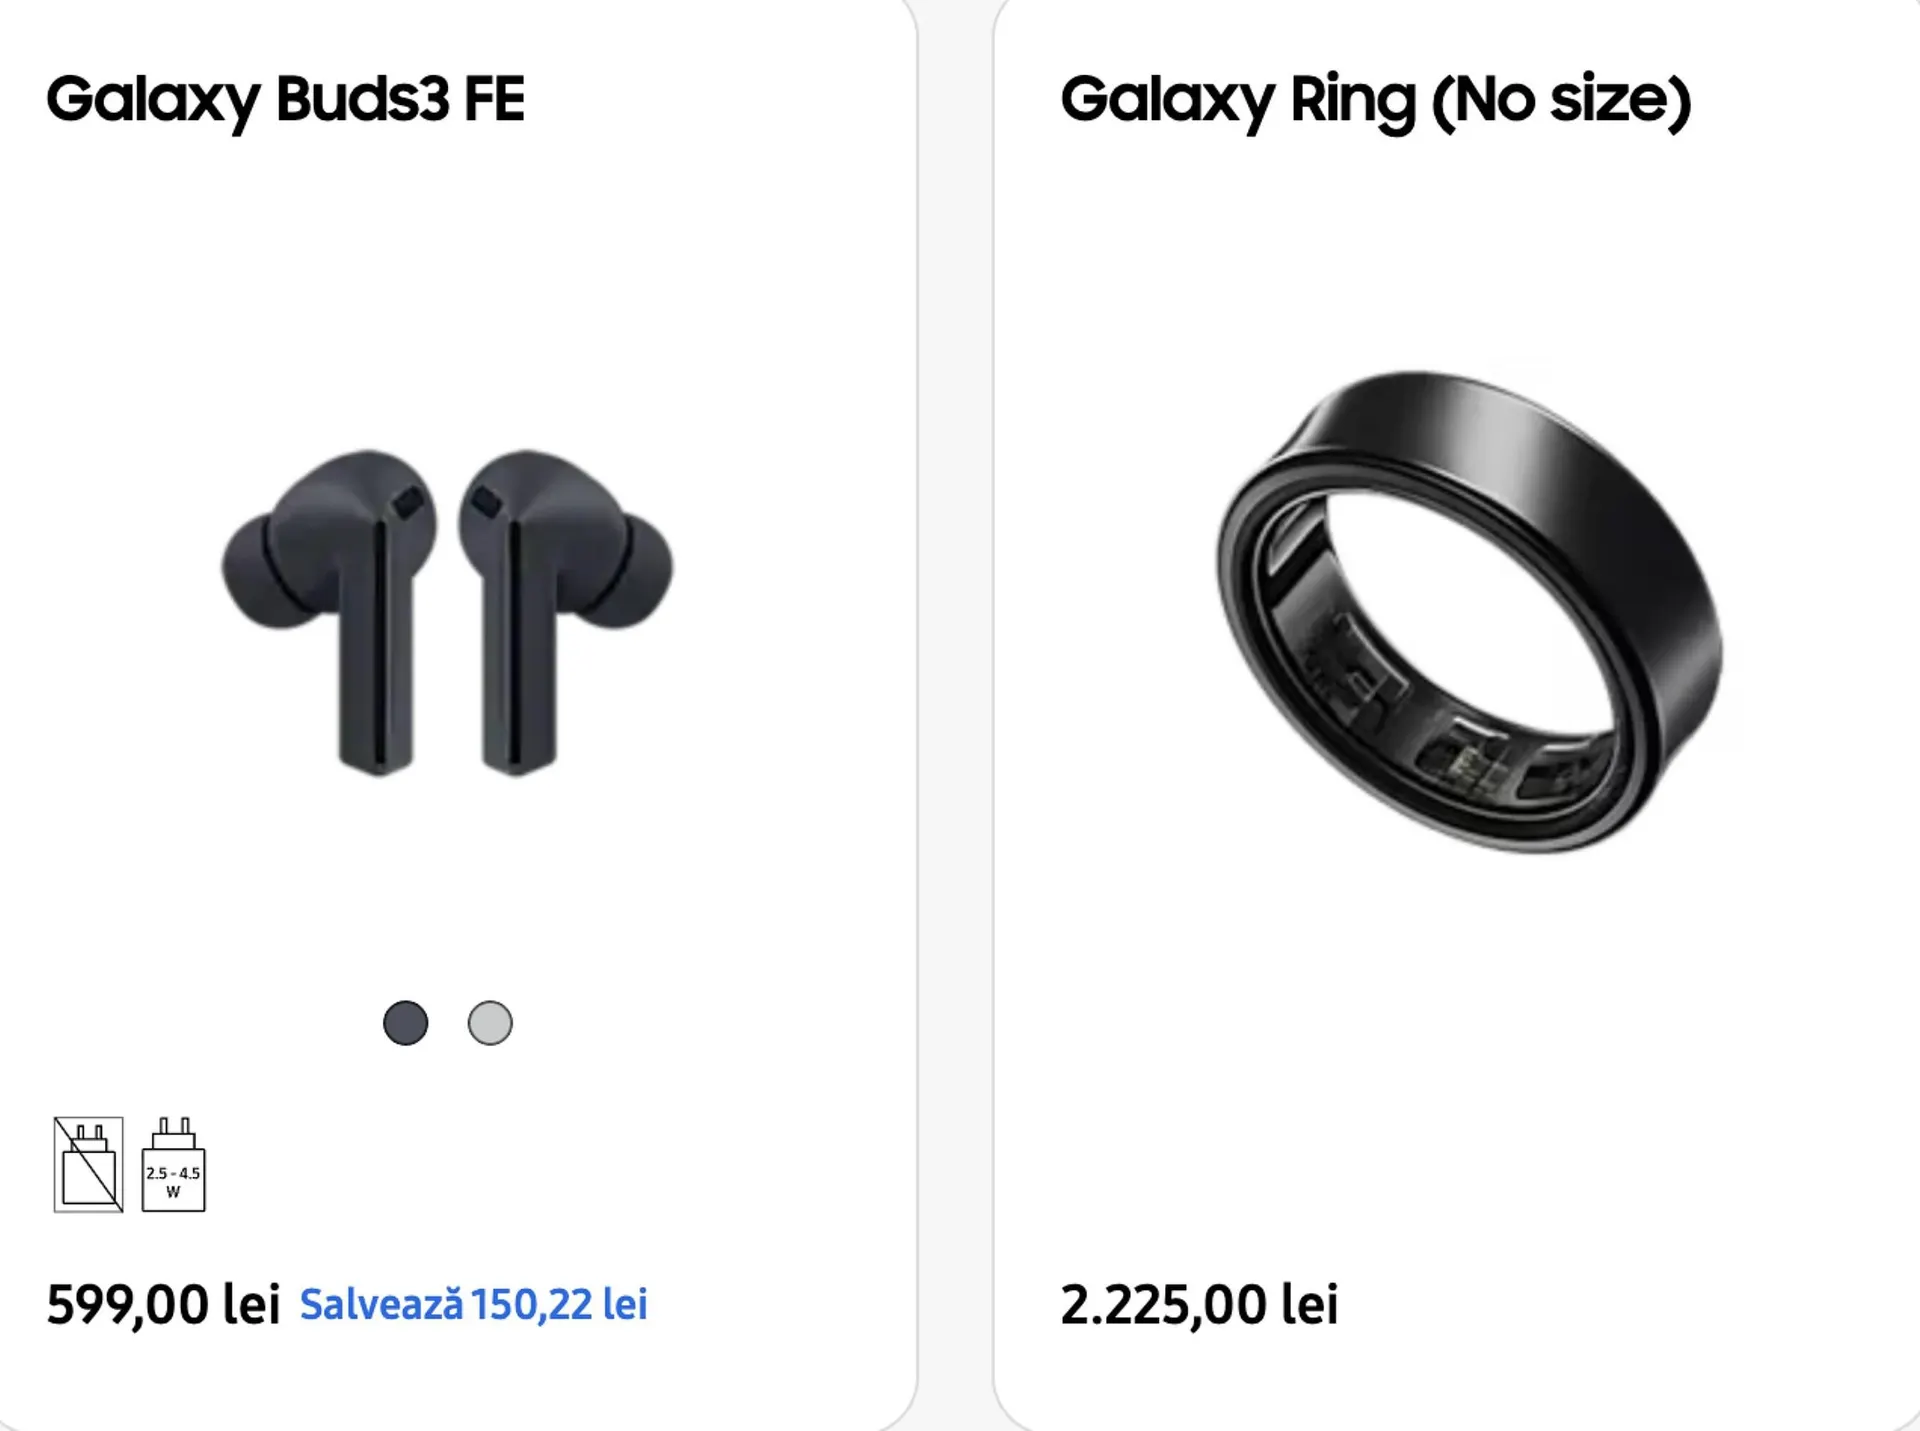
Task: Click the Salvează 150,22 lei savings text
Action: point(473,1305)
